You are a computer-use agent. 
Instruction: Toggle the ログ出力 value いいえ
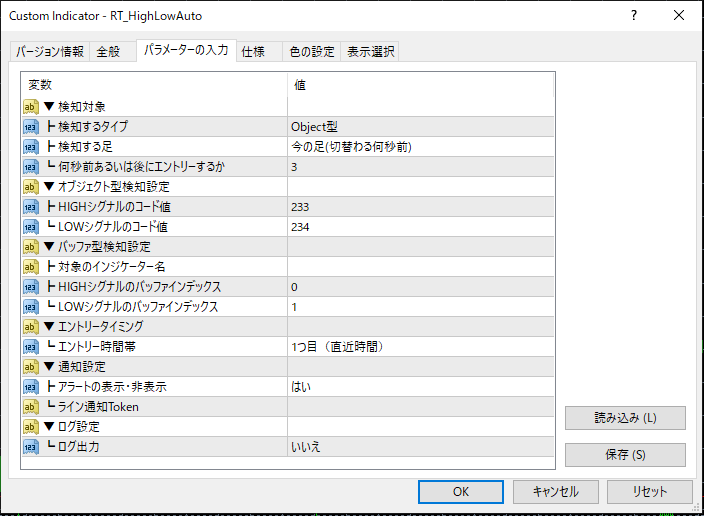pos(420,446)
